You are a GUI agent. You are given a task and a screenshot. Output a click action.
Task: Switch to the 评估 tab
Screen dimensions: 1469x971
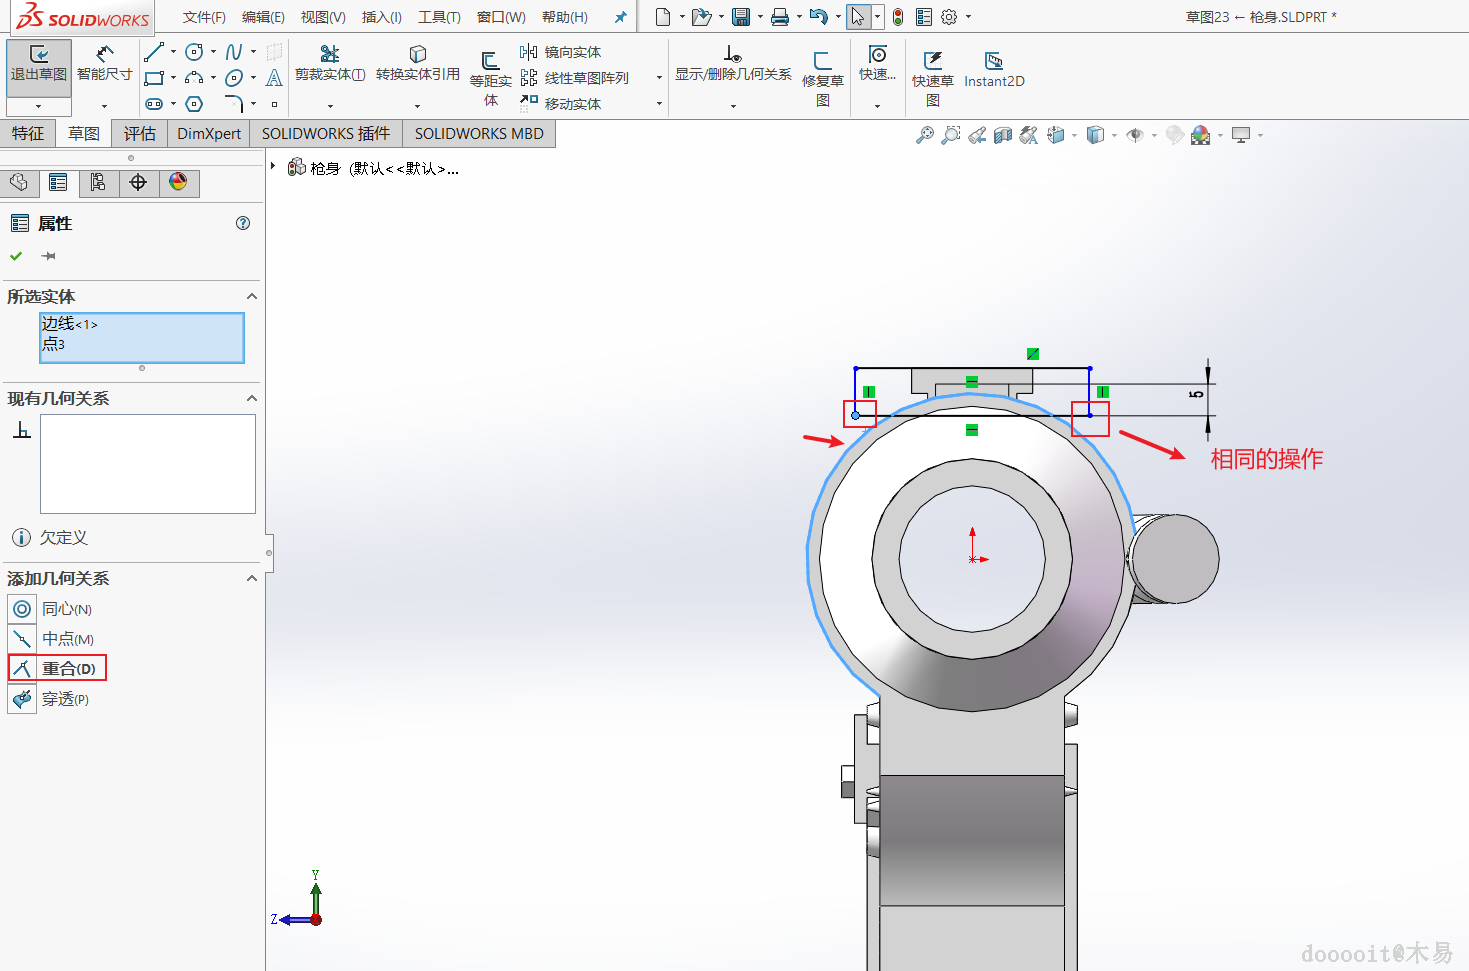[x=139, y=133]
